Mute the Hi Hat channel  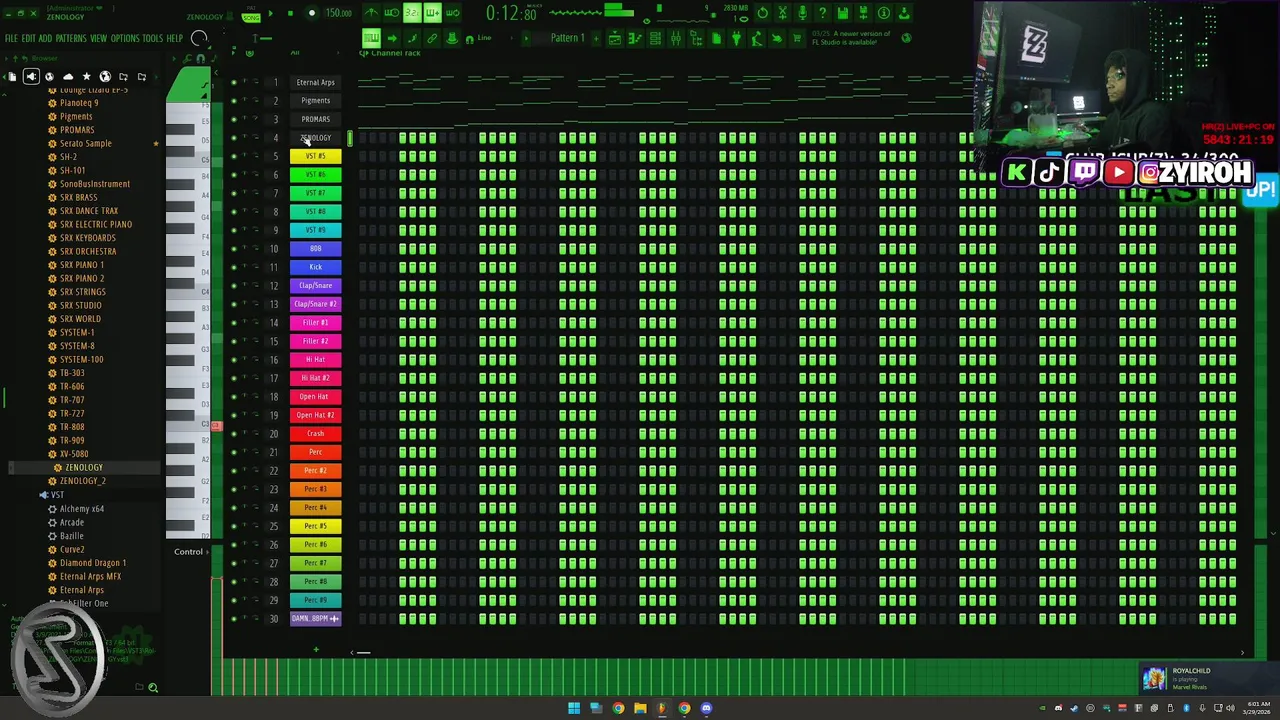pos(234,359)
